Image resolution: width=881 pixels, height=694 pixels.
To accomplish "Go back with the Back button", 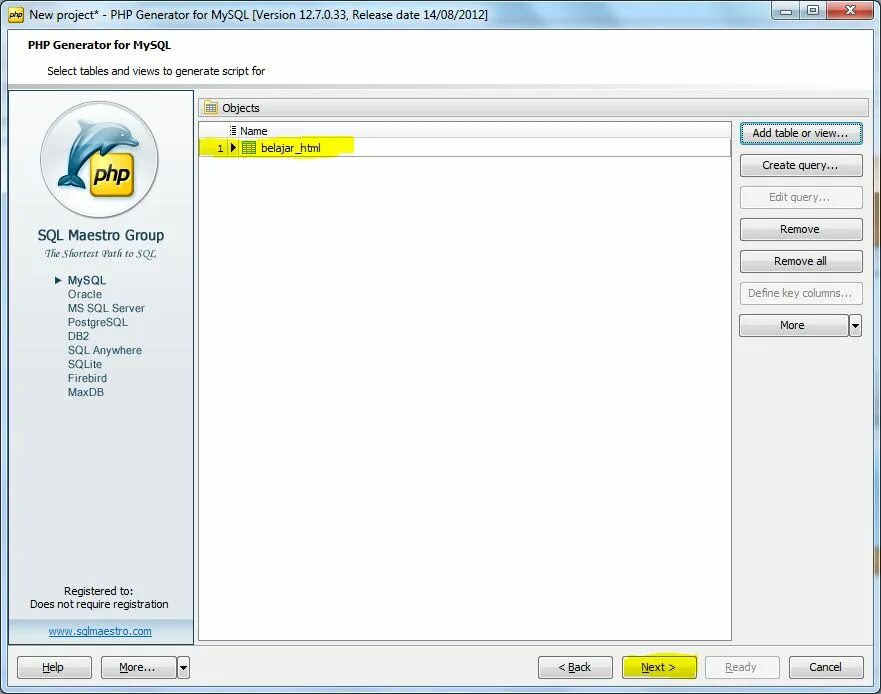I will tap(575, 668).
